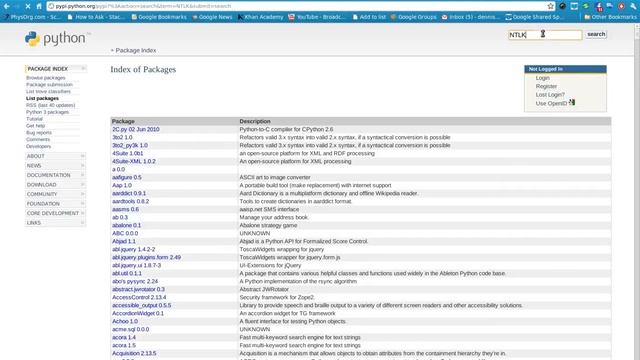This screenshot has height=360, width=640.
Task: Expand the NEWS sidebar menu
Action: [56, 165]
